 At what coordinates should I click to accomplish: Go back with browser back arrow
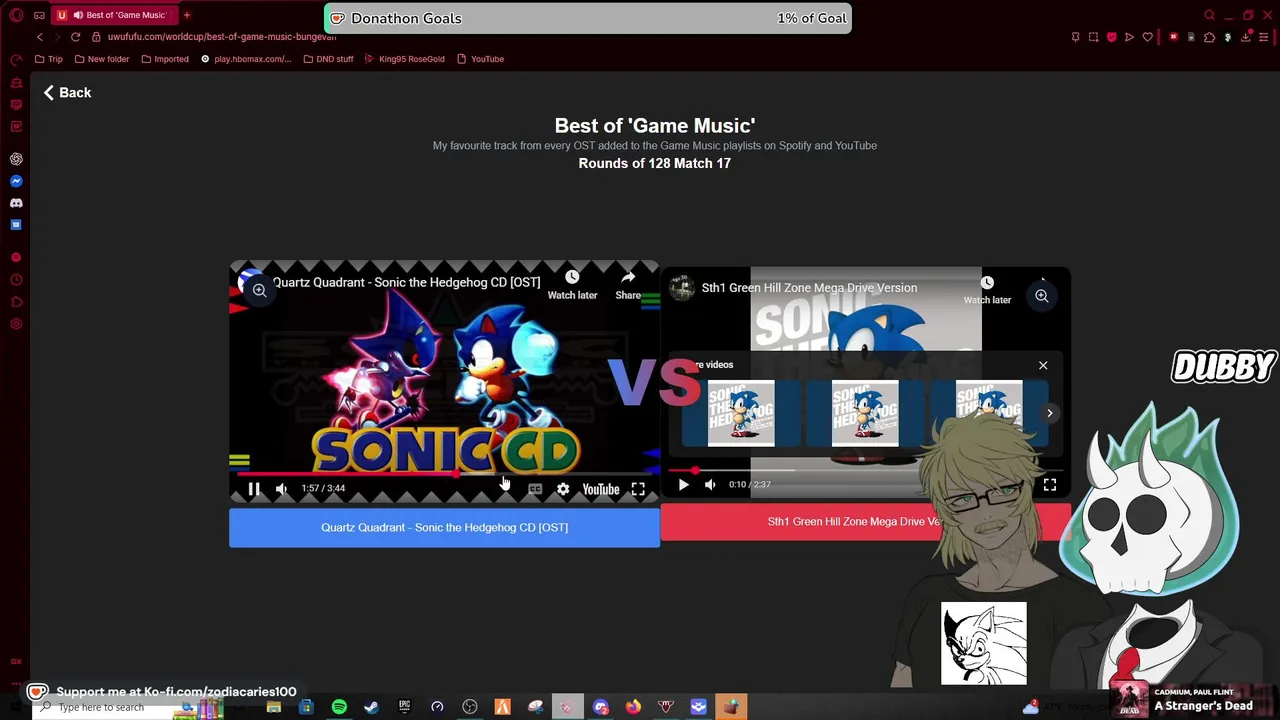click(40, 37)
